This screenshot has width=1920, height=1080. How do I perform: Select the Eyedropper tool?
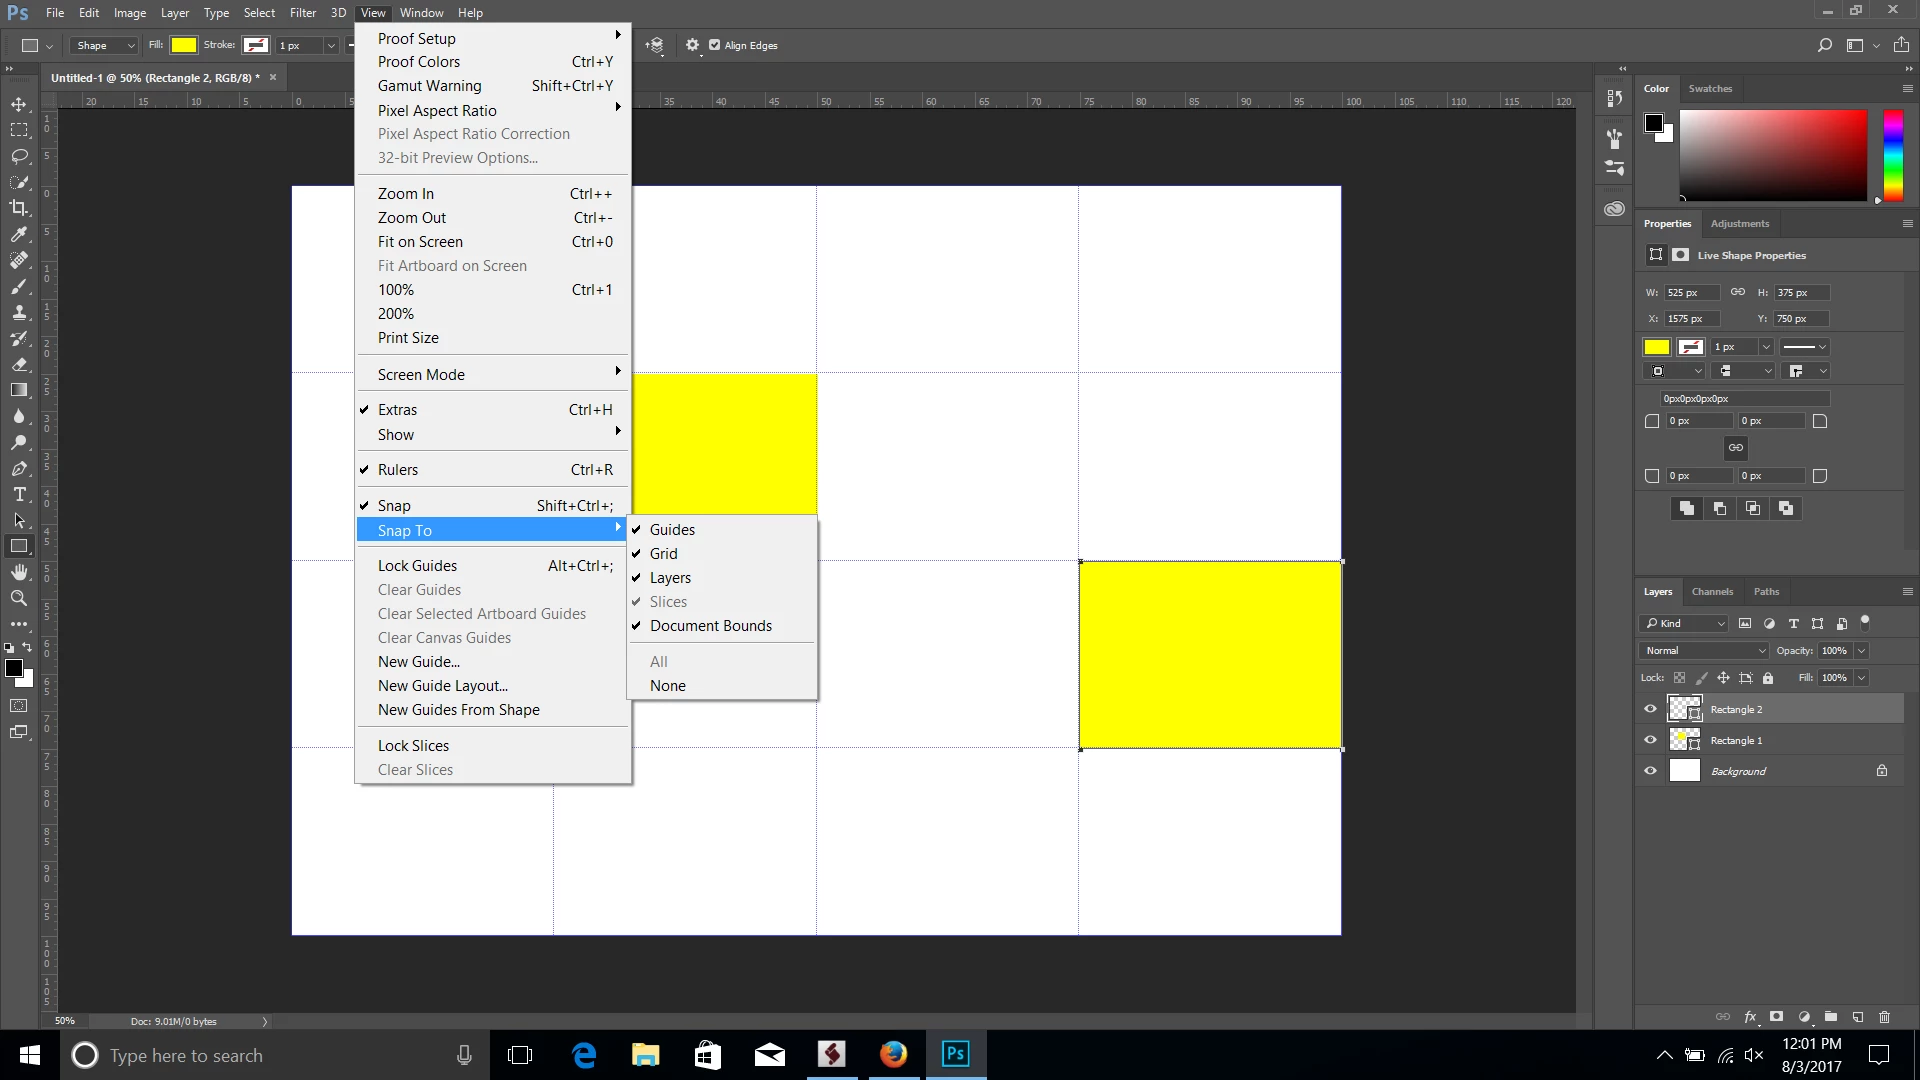coord(19,234)
